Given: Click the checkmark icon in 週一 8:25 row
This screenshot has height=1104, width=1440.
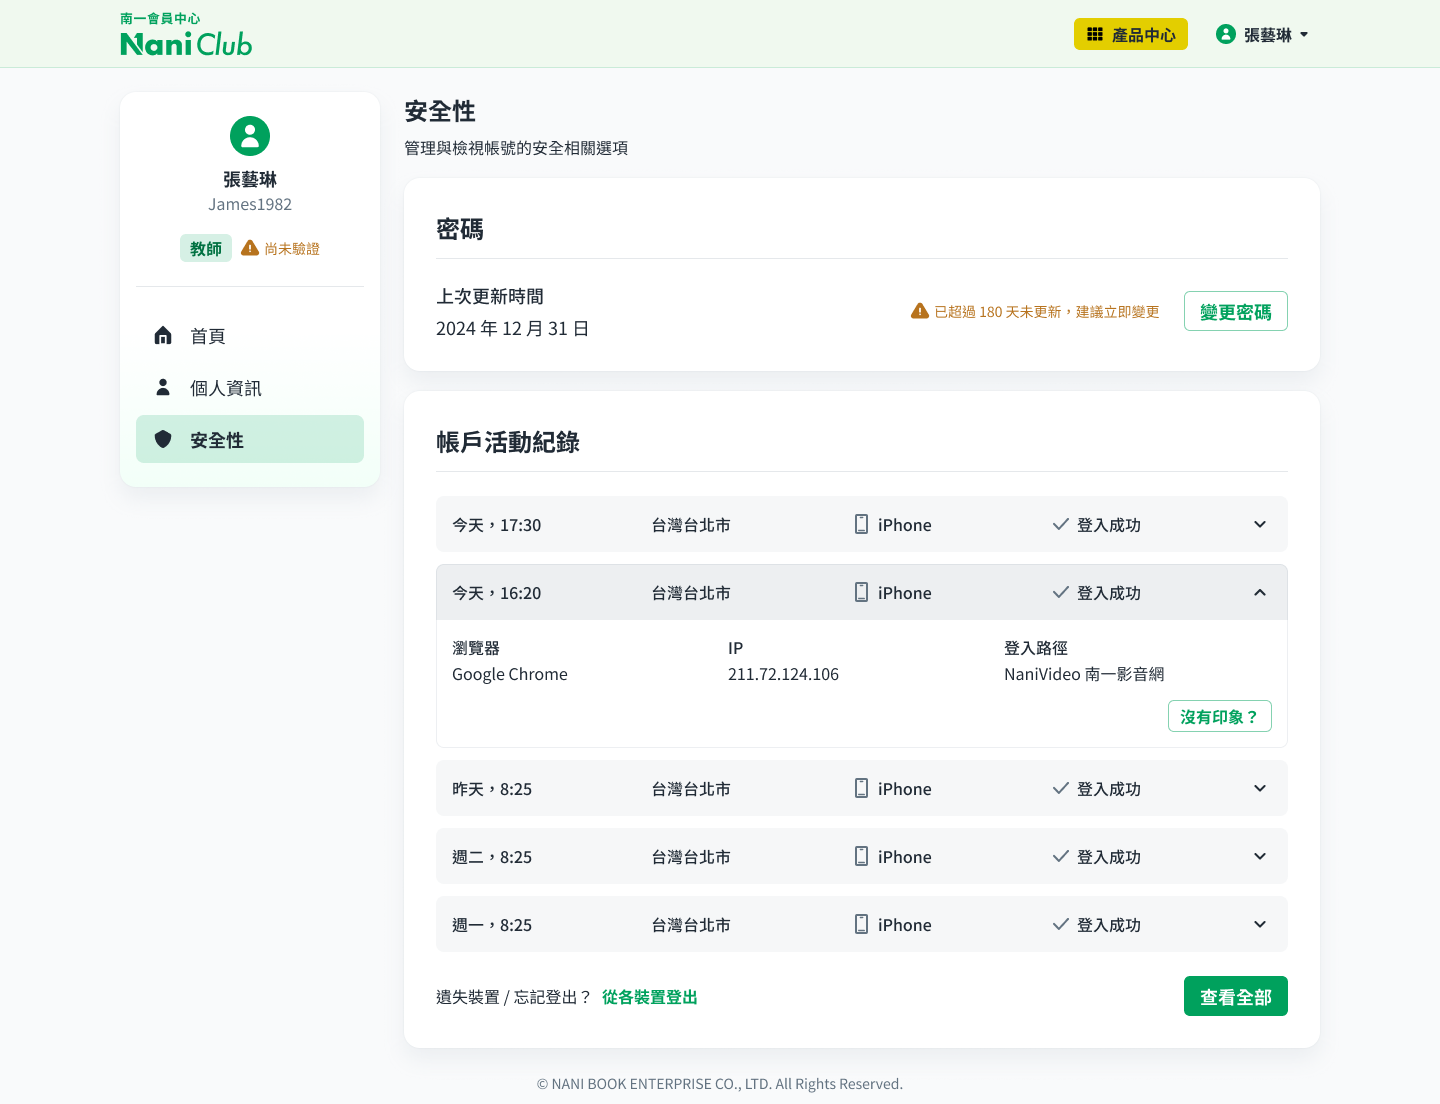Looking at the screenshot, I should click(x=1061, y=924).
